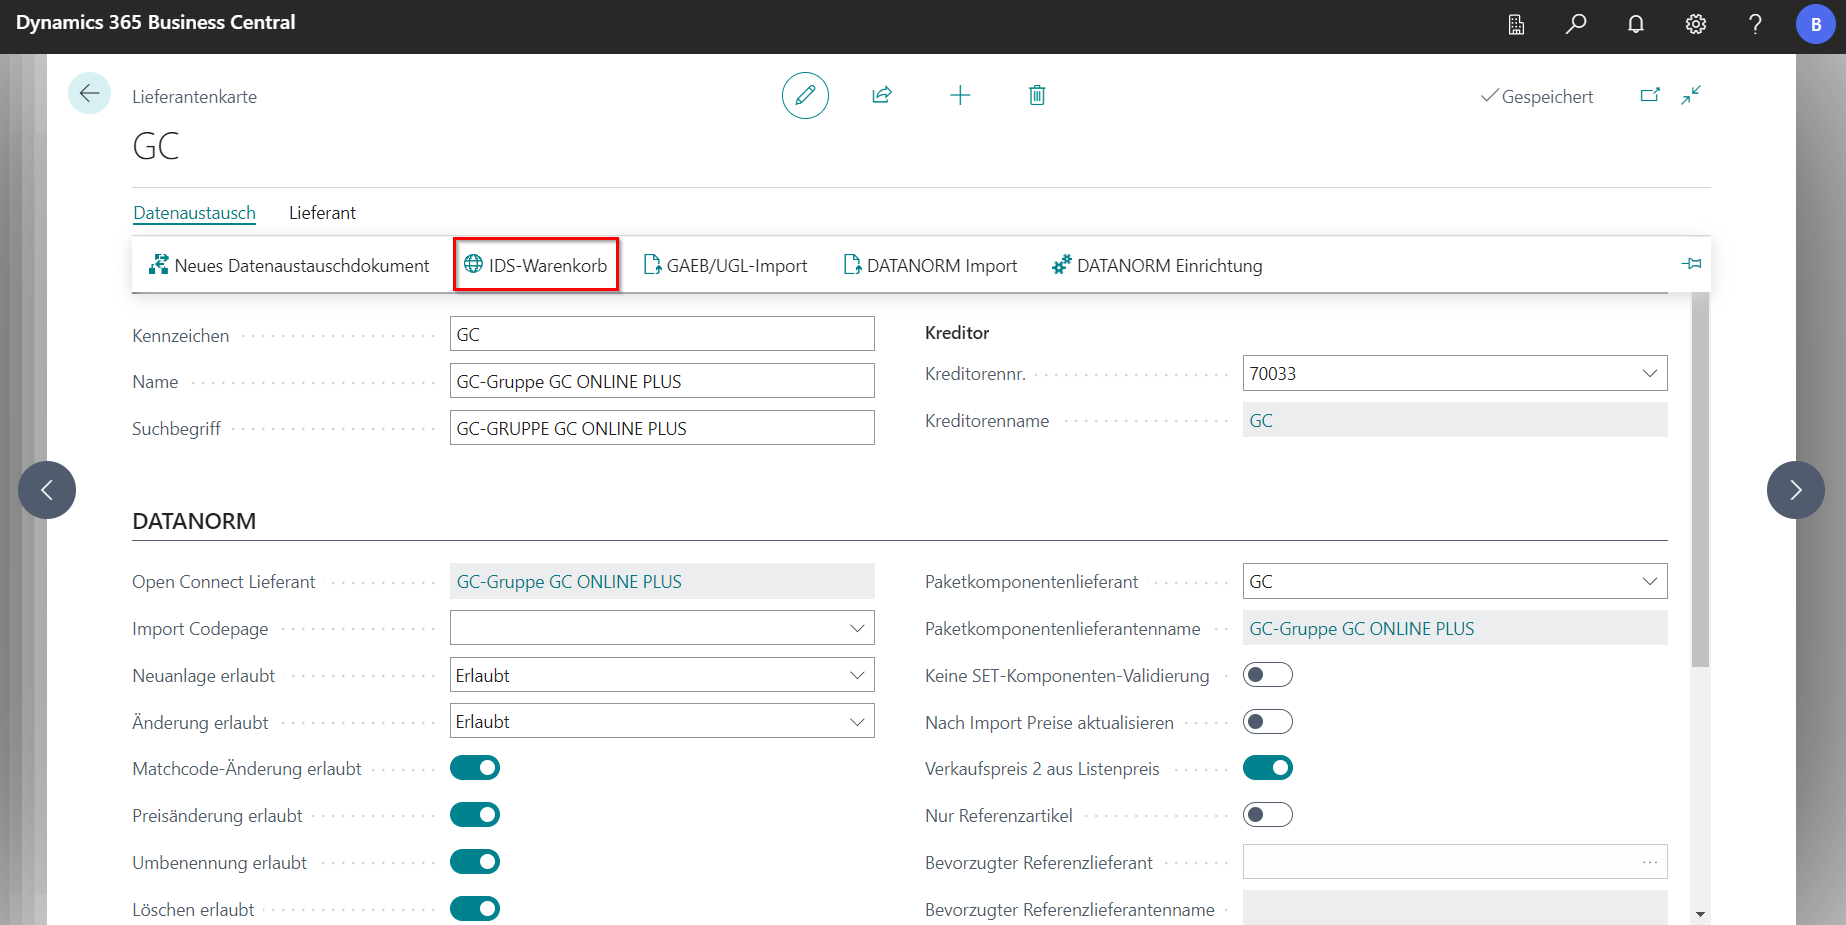
Task: Click DATANORM Import action
Action: pyautogui.click(x=930, y=265)
